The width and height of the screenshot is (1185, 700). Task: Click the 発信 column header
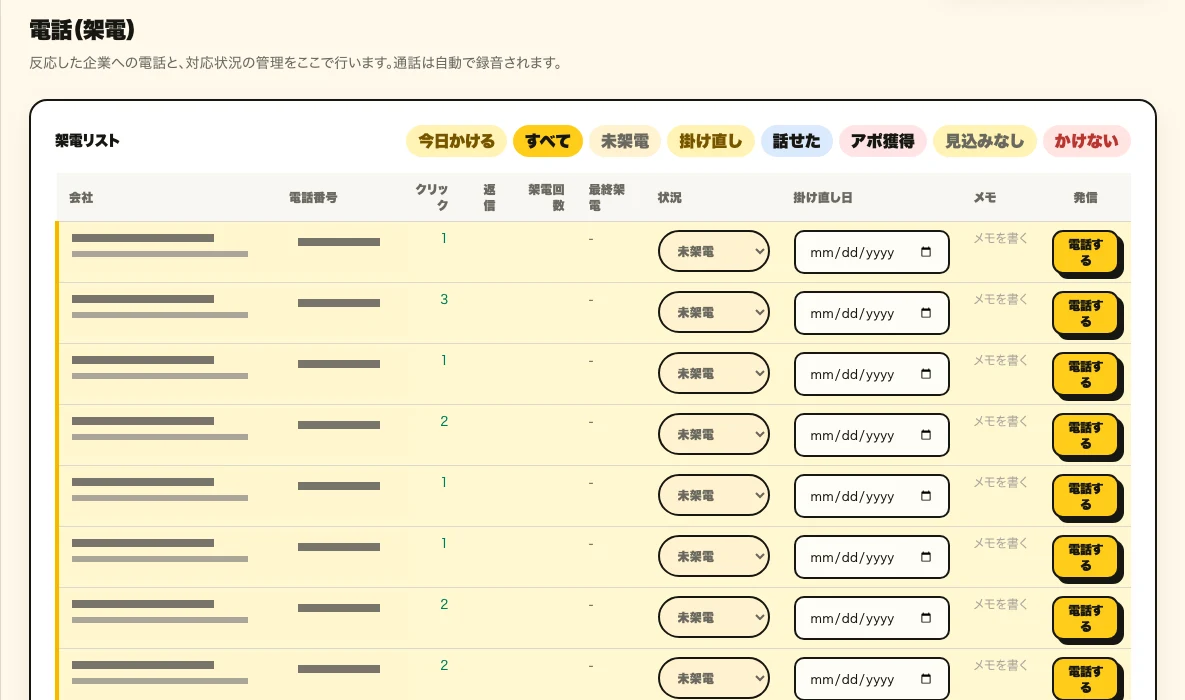[1085, 197]
